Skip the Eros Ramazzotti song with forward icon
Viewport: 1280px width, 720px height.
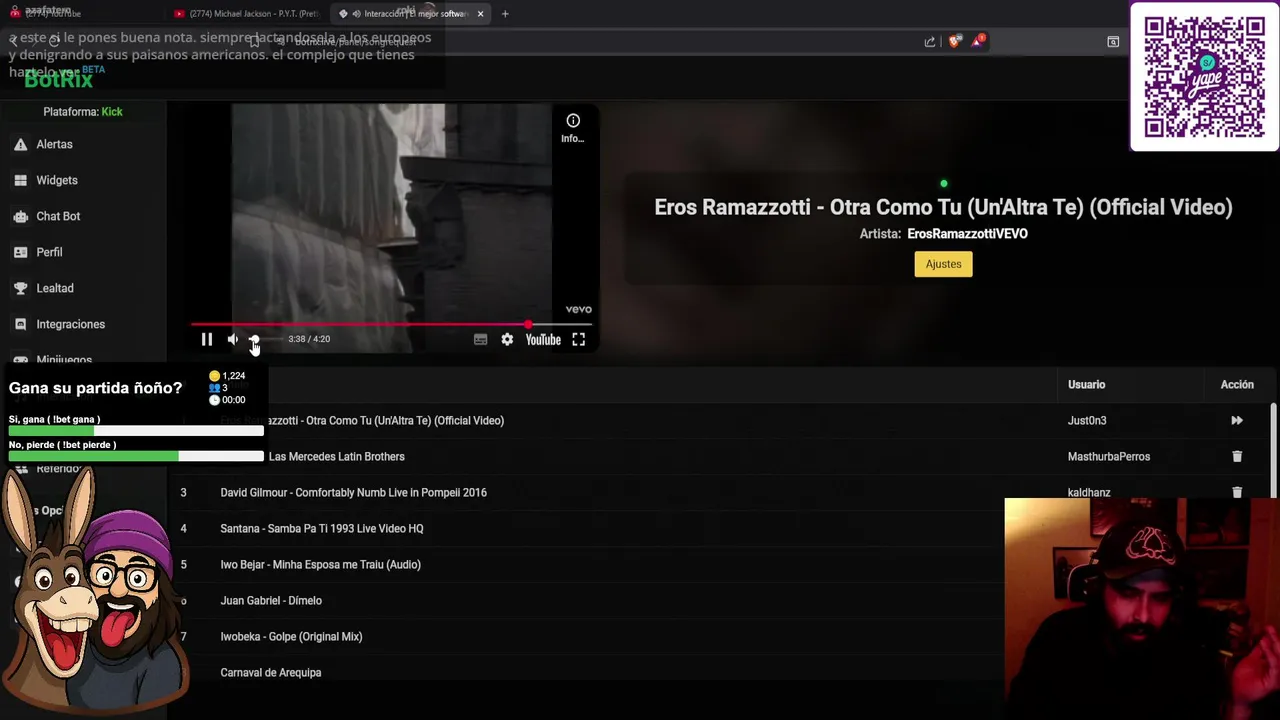1237,421
